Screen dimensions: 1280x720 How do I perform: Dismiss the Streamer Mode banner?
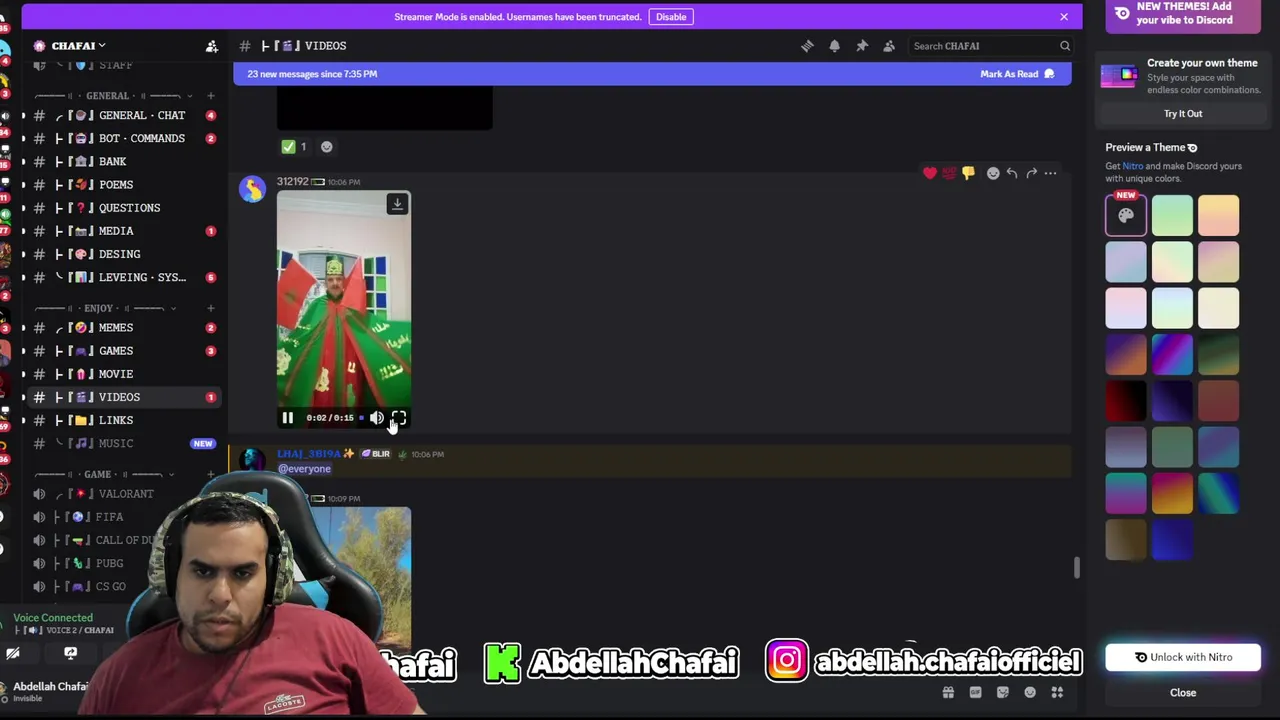point(1064,16)
